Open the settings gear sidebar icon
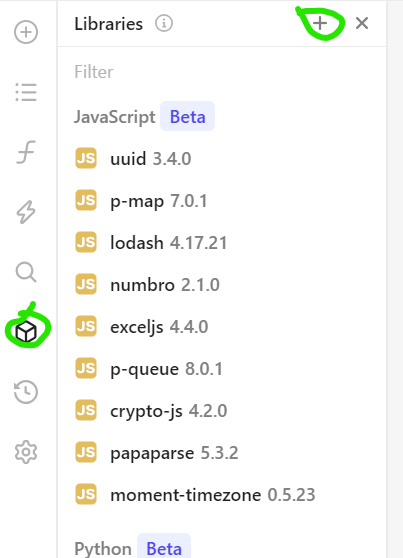The image size is (403, 558). point(26,452)
